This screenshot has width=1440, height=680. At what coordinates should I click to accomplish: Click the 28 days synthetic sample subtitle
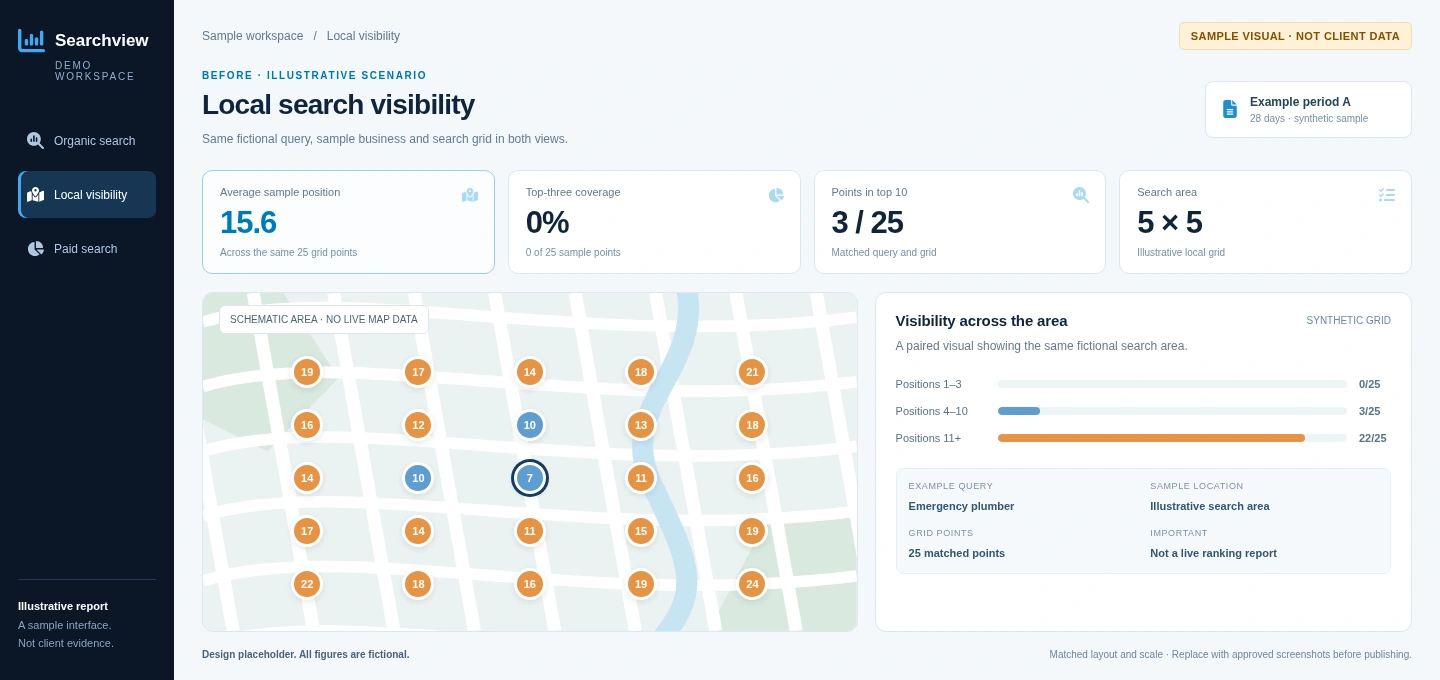1309,119
